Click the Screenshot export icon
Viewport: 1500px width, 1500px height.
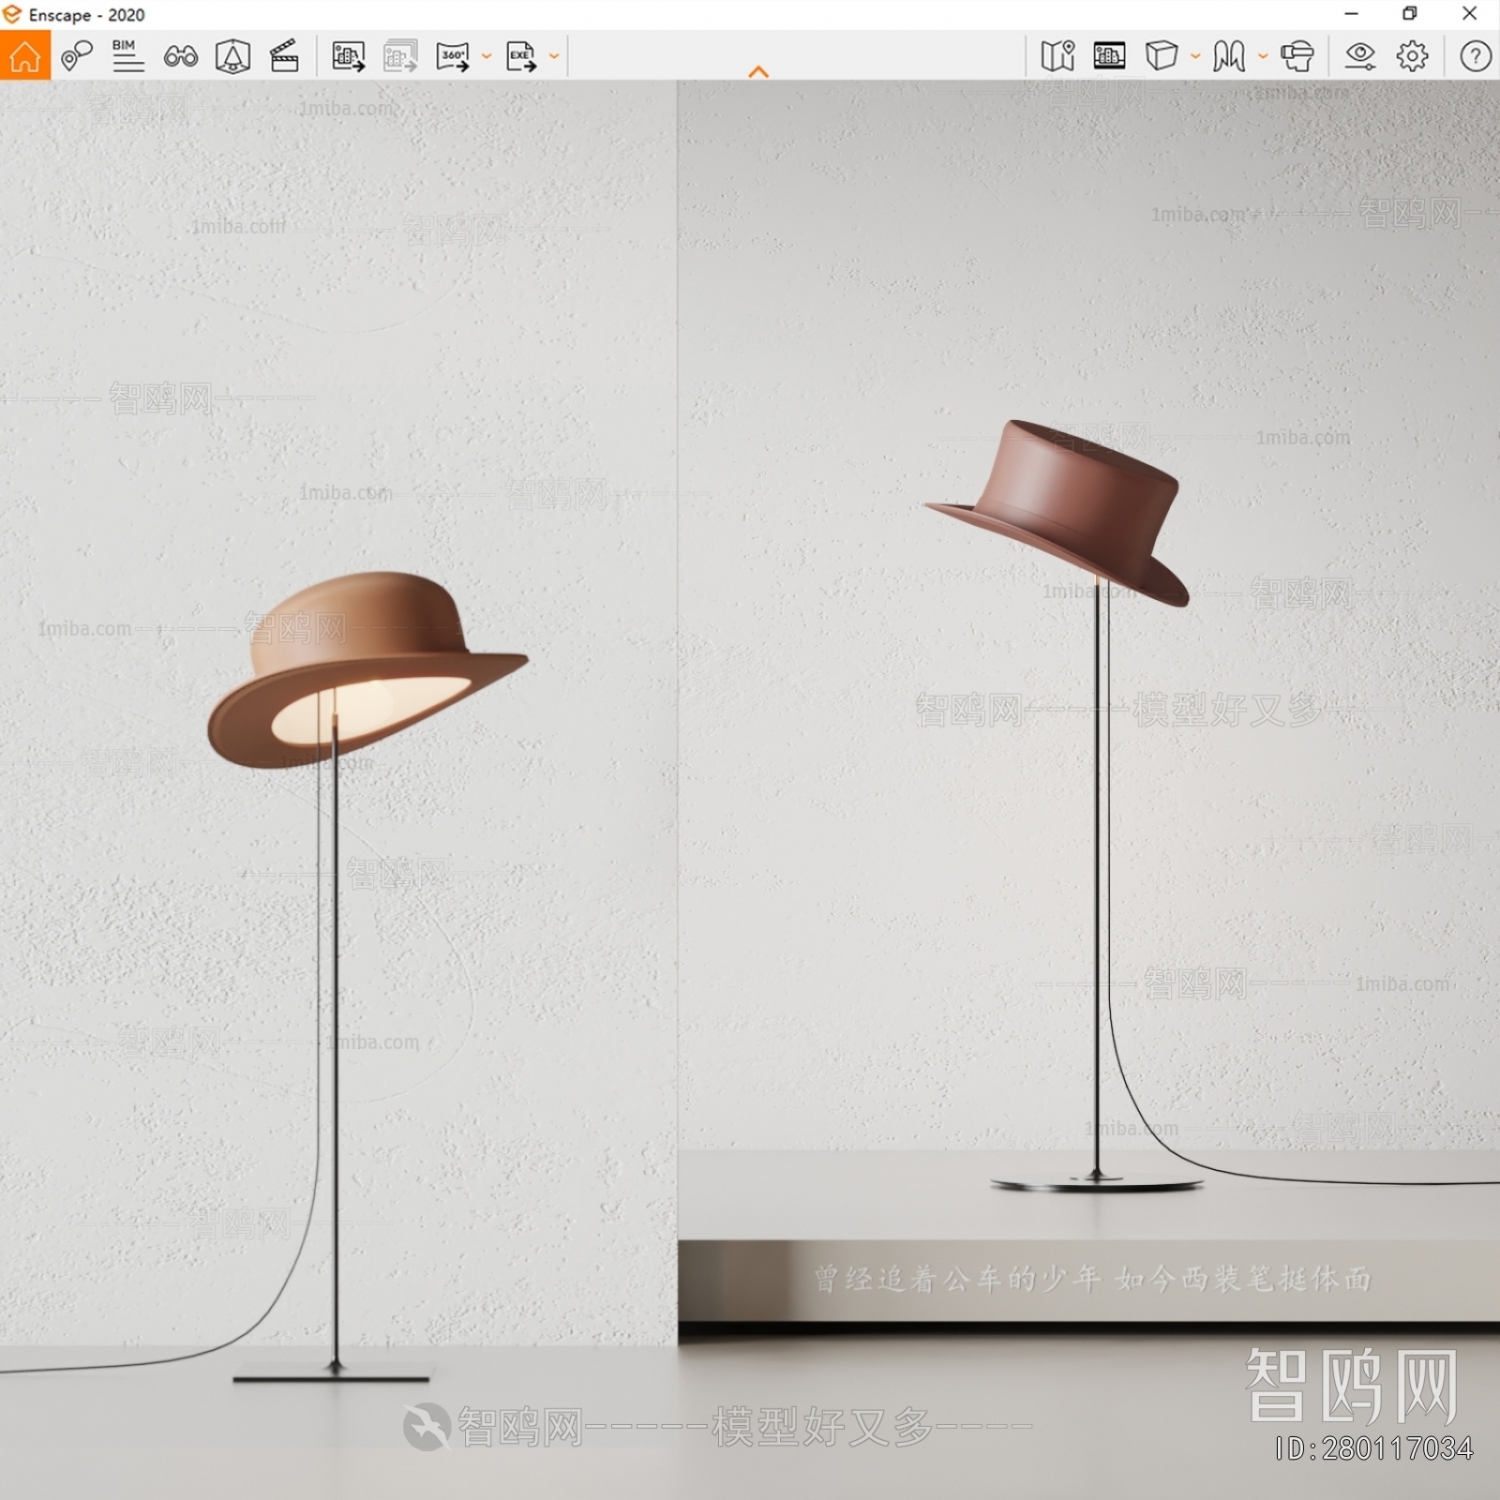click(x=348, y=56)
